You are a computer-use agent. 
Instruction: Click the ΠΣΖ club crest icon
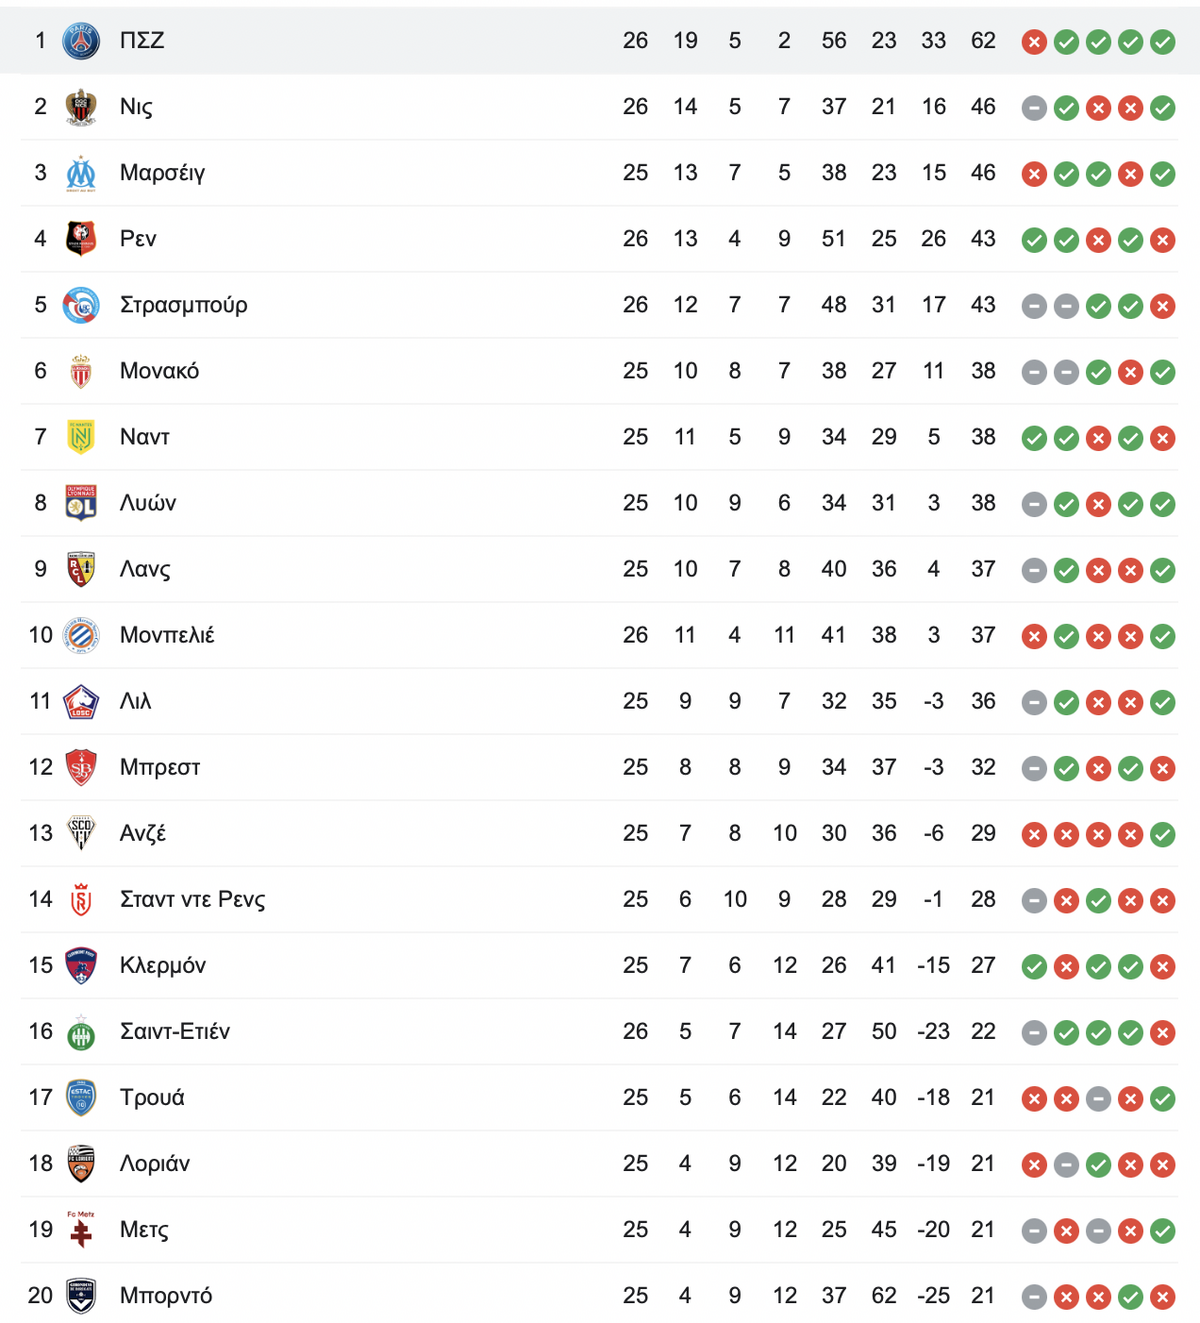pyautogui.click(x=81, y=41)
